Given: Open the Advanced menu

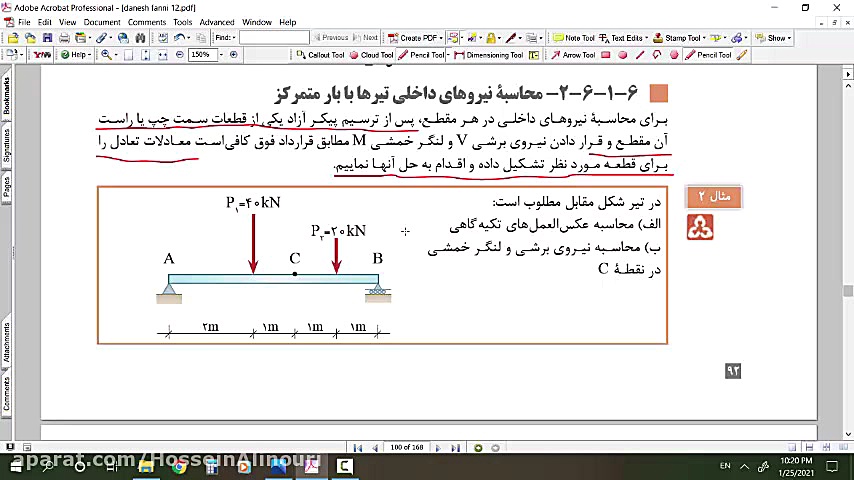Looking at the screenshot, I should point(217,22).
